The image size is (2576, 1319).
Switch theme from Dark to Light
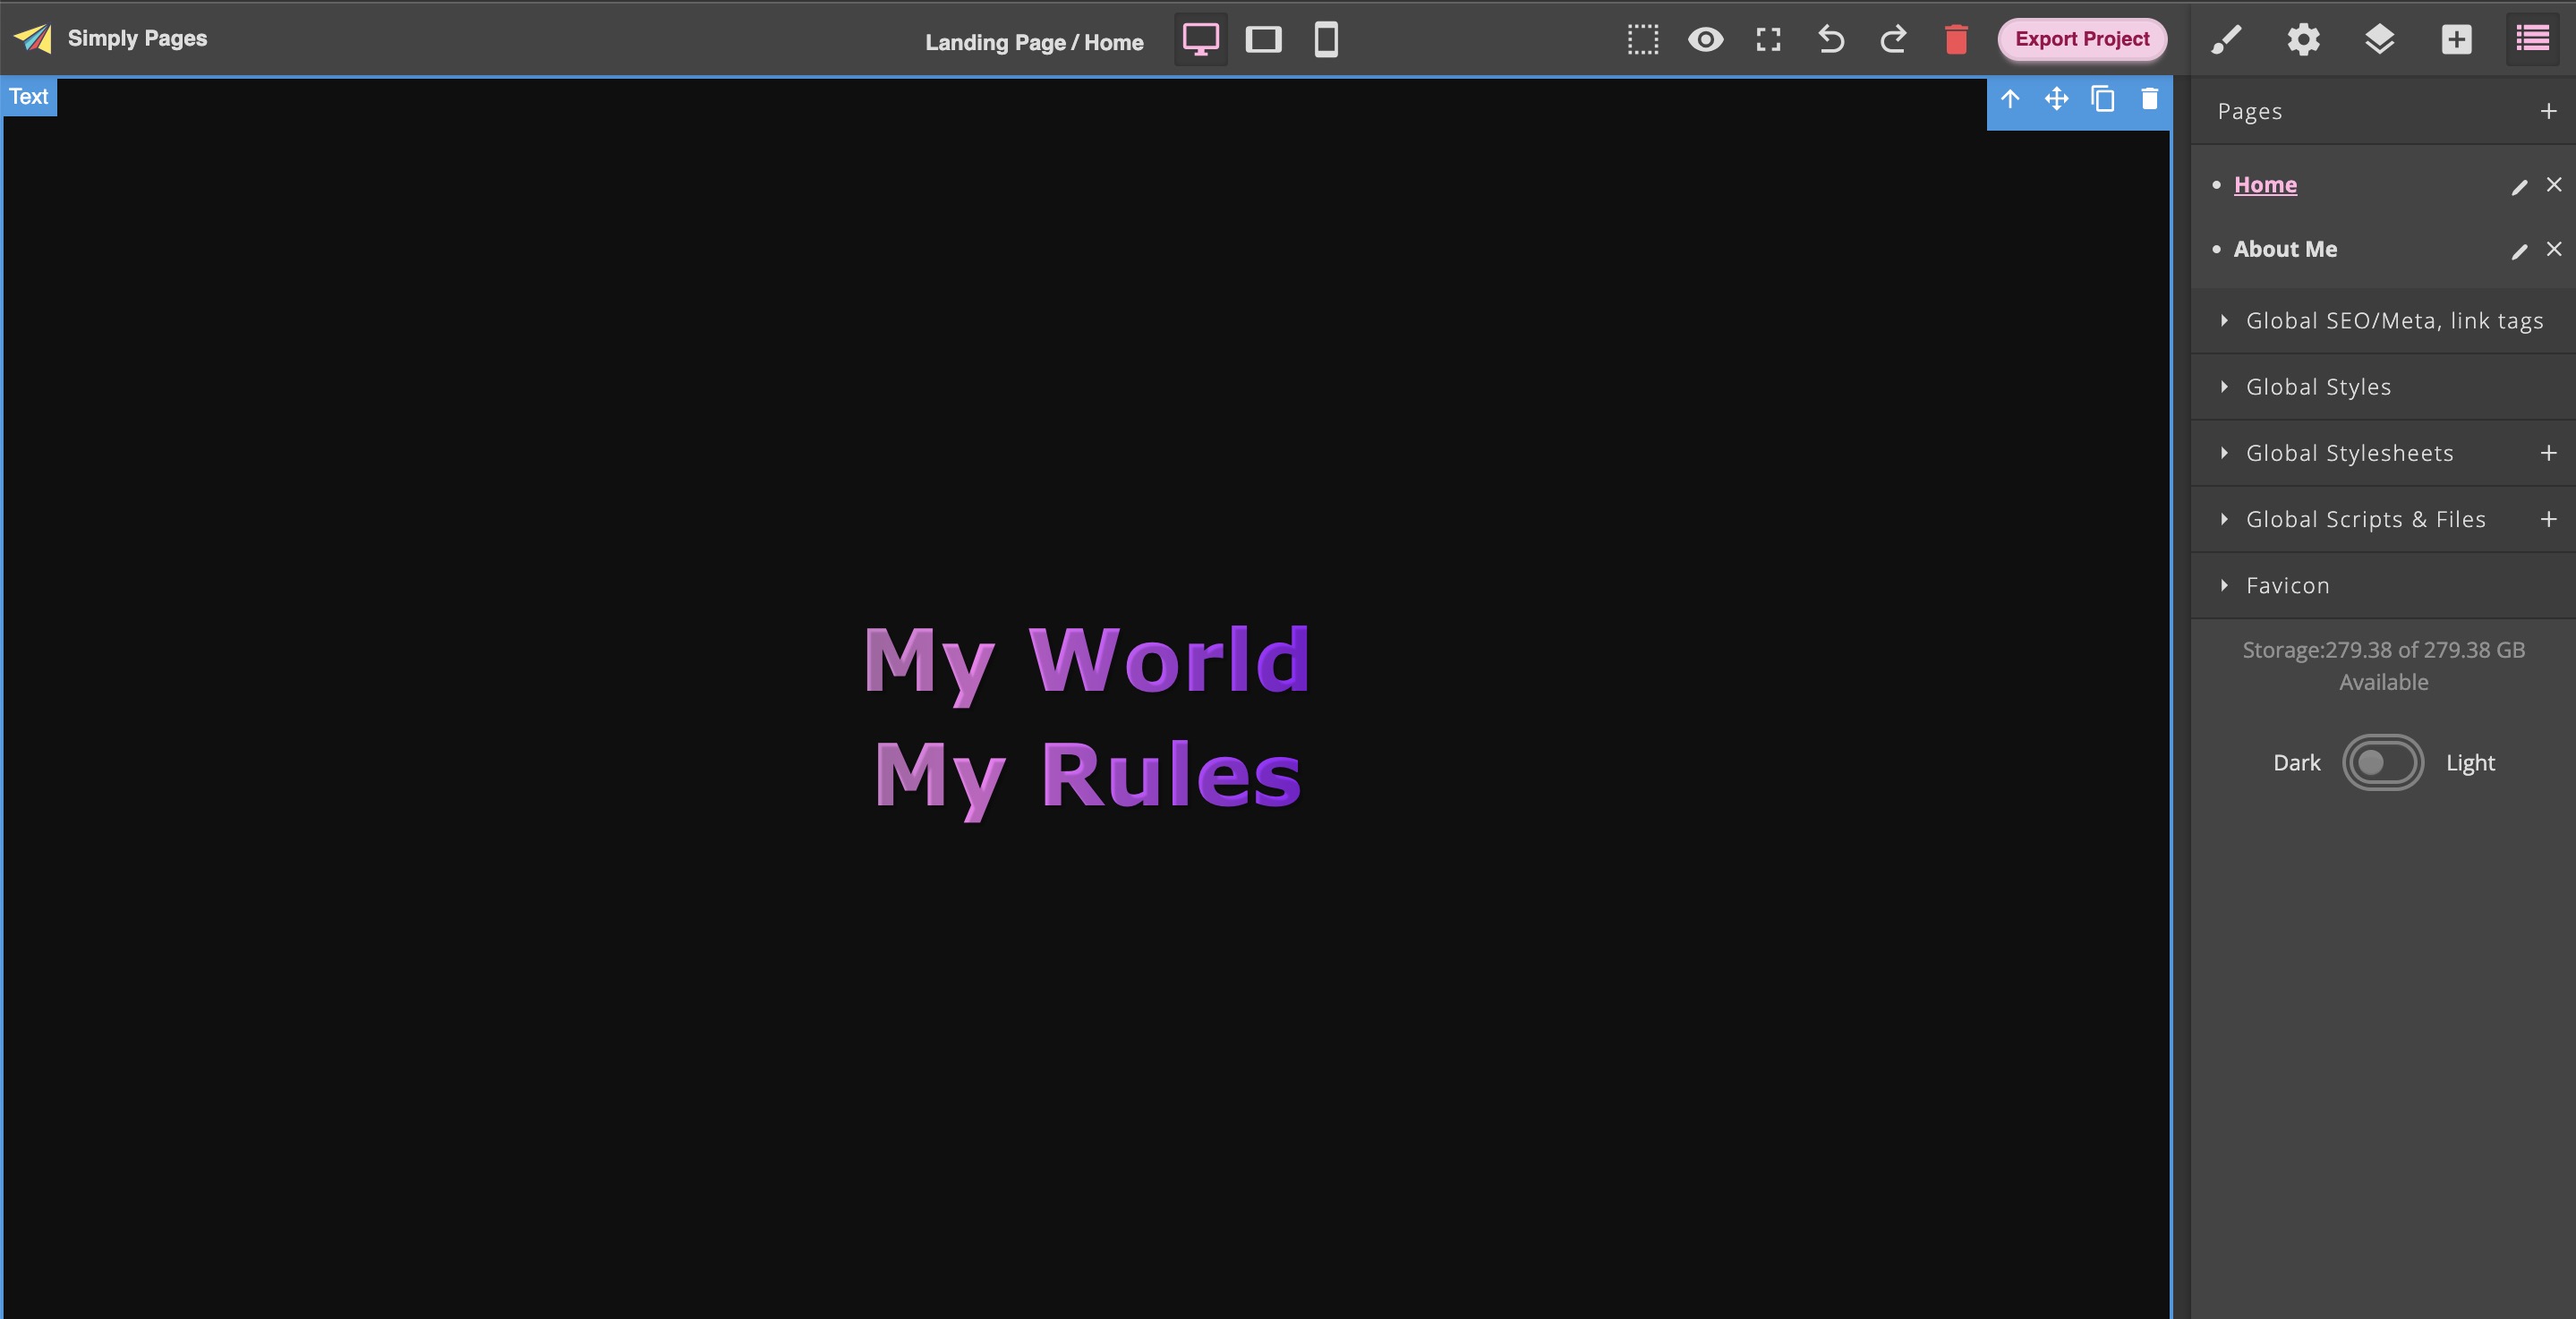tap(2384, 762)
